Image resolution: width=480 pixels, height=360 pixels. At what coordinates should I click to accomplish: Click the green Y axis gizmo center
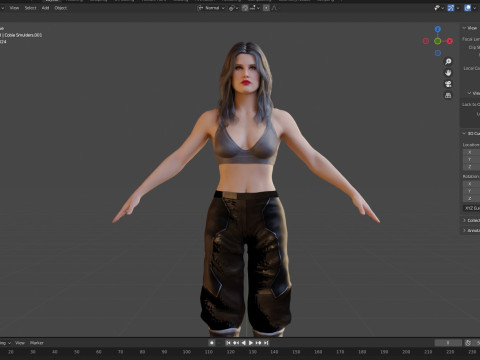438,41
